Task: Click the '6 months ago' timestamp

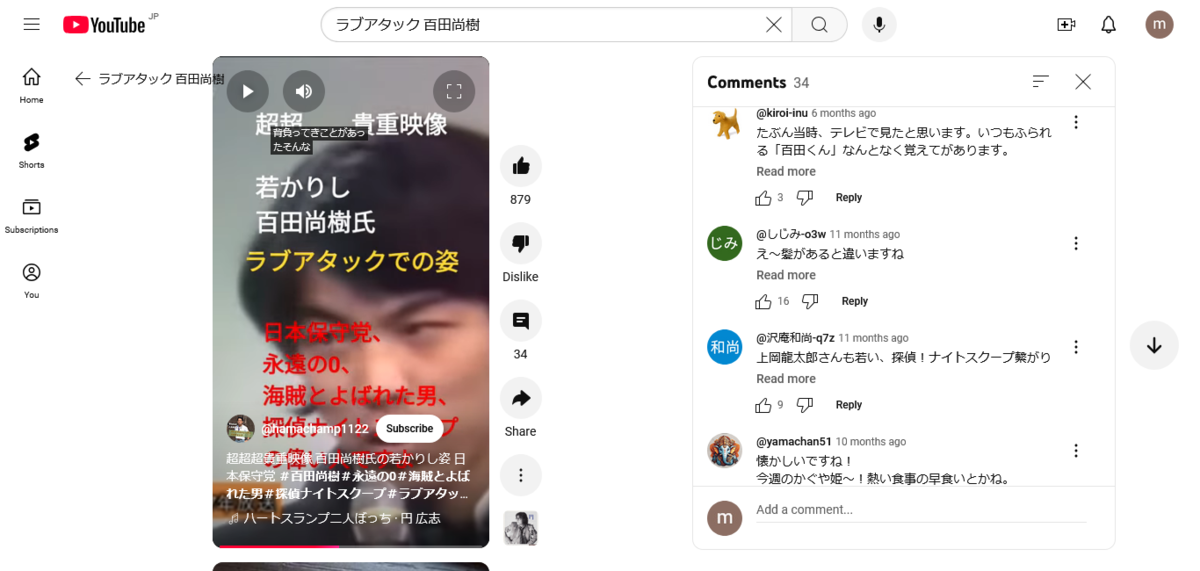Action: pyautogui.click(x=844, y=113)
